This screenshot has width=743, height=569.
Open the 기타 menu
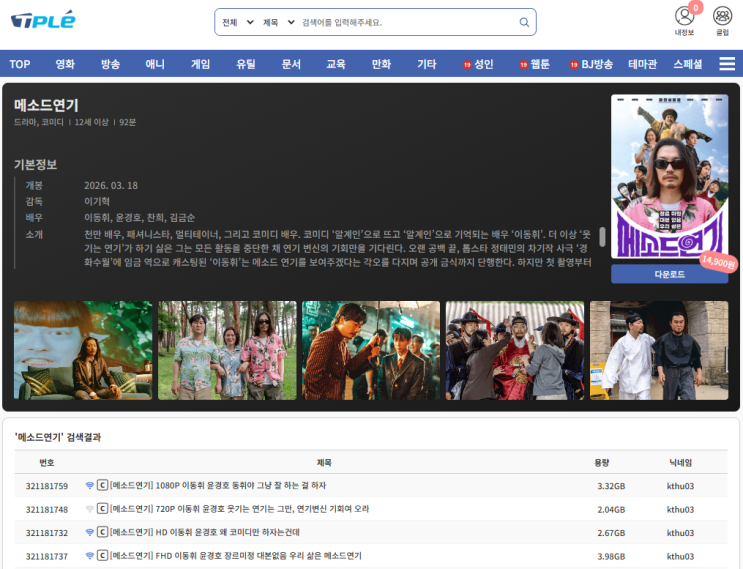426,64
